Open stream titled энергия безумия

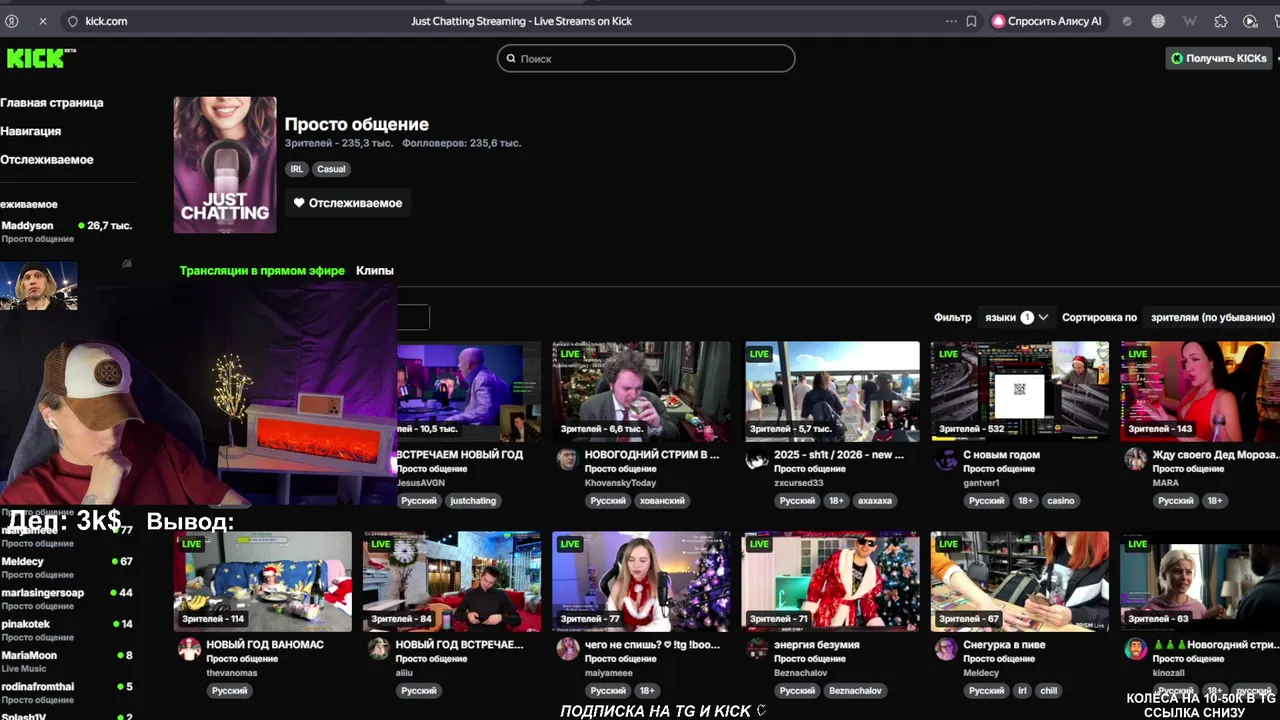[x=816, y=645]
